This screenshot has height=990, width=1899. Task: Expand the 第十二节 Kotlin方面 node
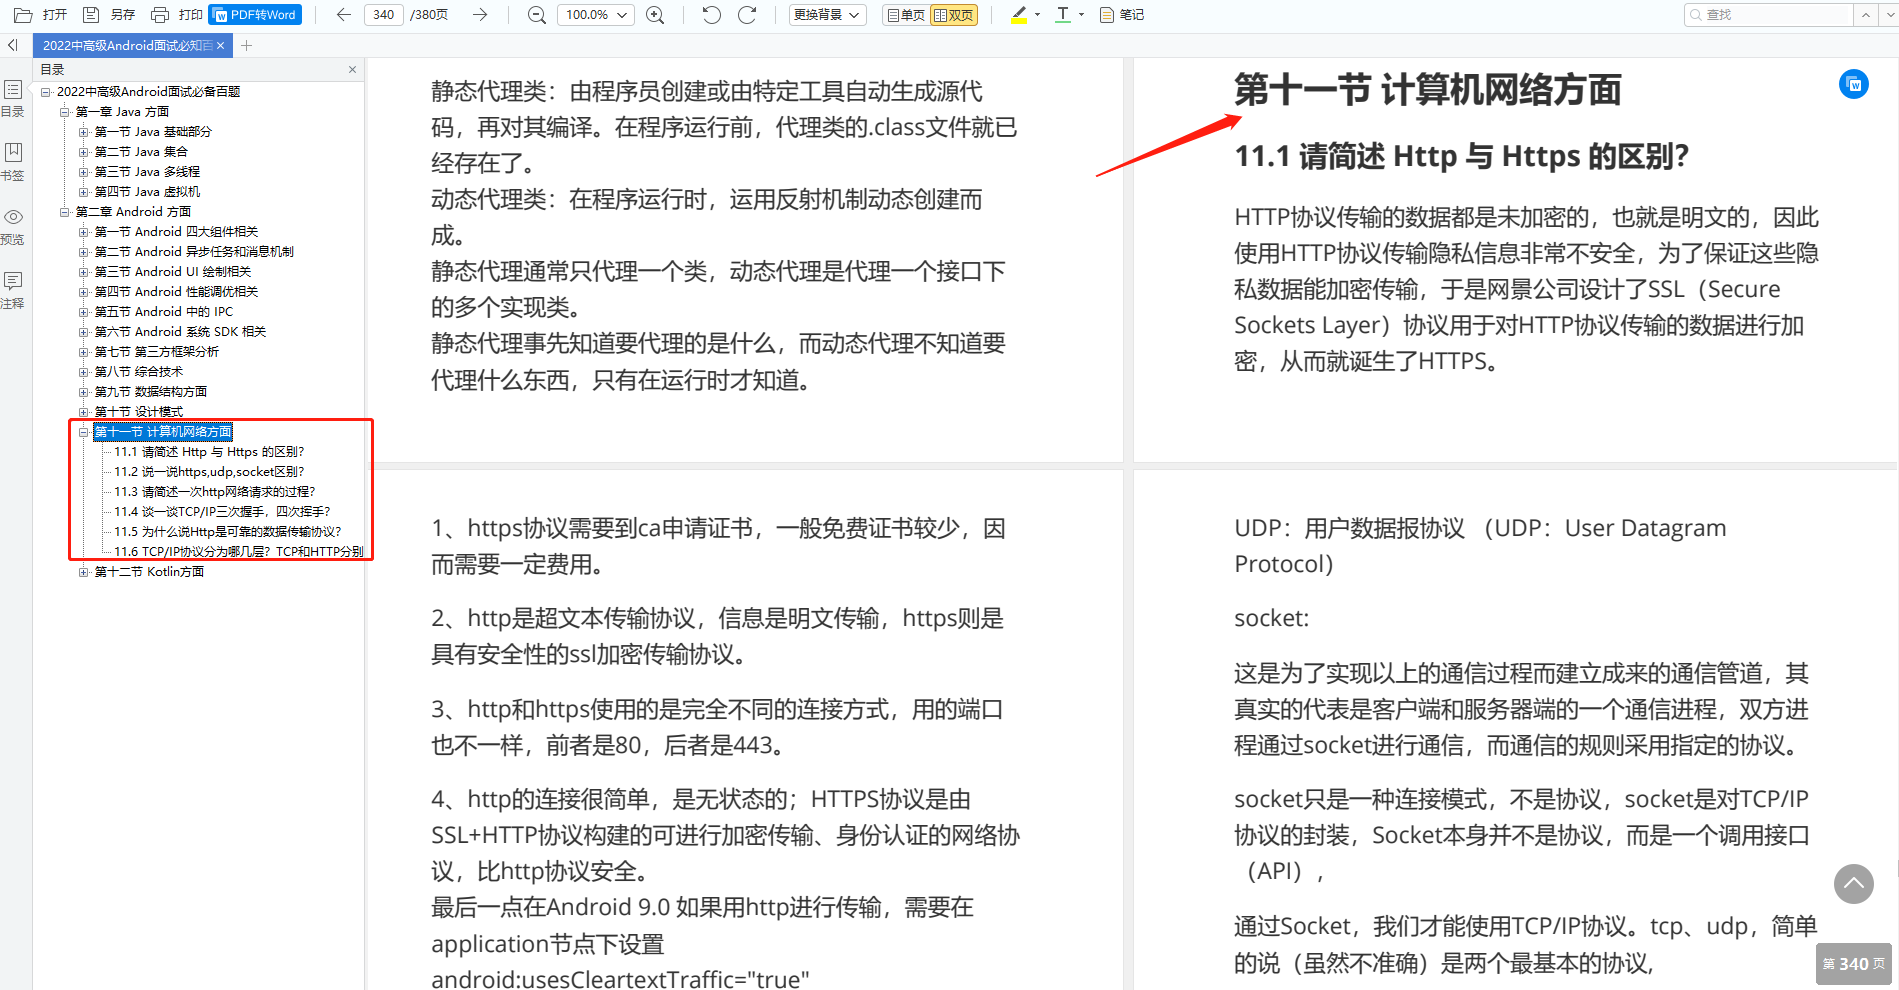click(84, 572)
